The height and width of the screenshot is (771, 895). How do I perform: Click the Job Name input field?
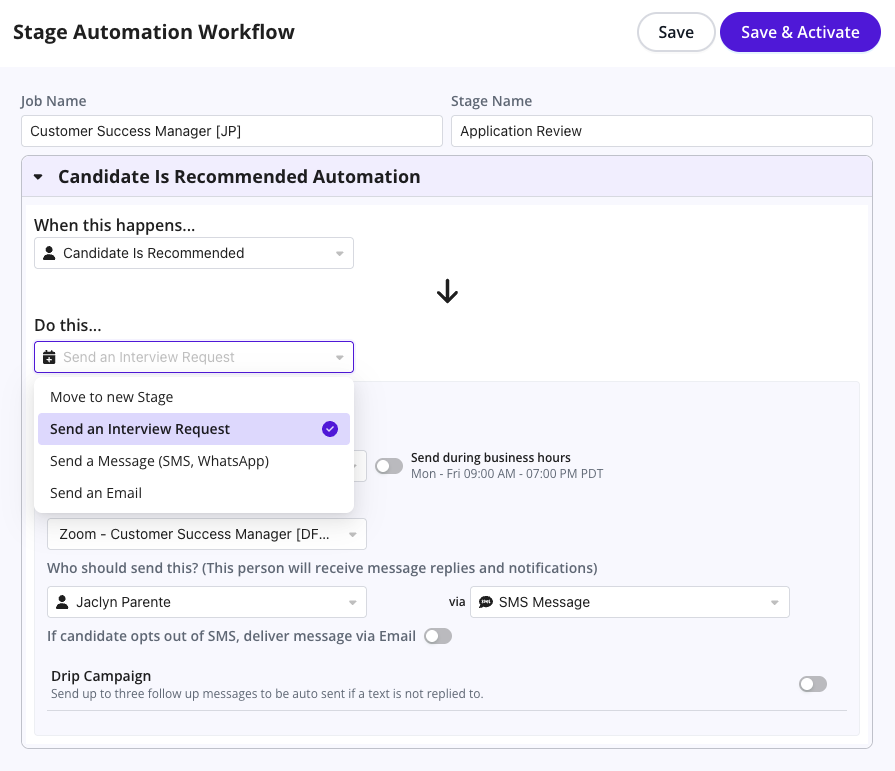click(231, 131)
